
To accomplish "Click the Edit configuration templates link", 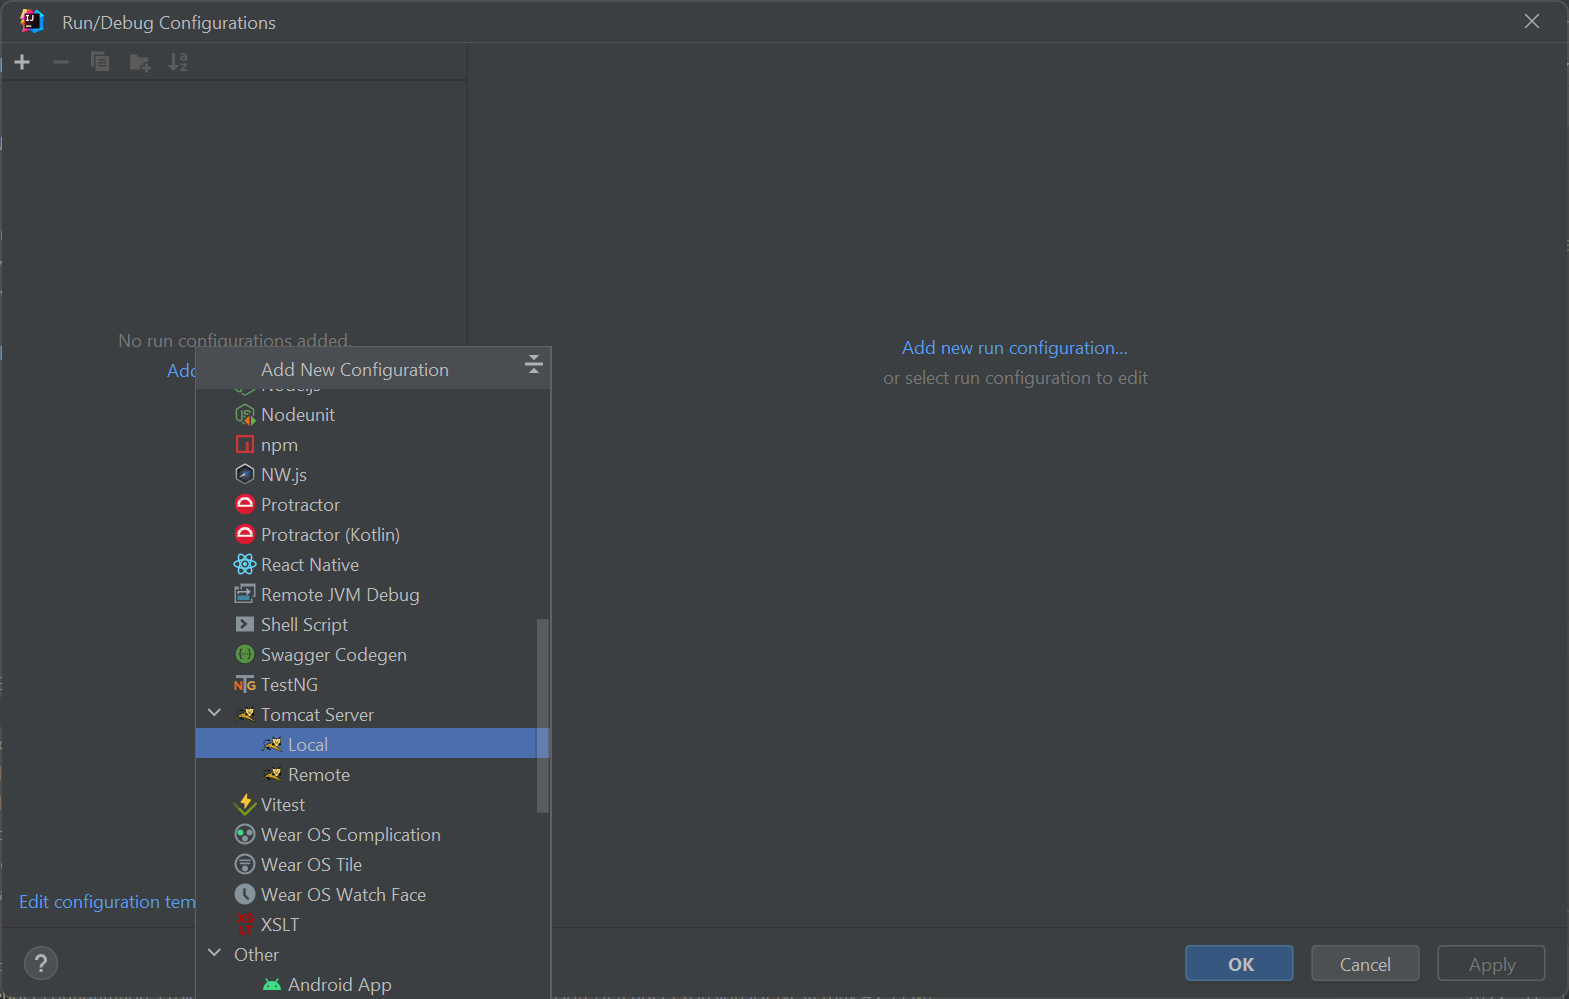I will [107, 901].
